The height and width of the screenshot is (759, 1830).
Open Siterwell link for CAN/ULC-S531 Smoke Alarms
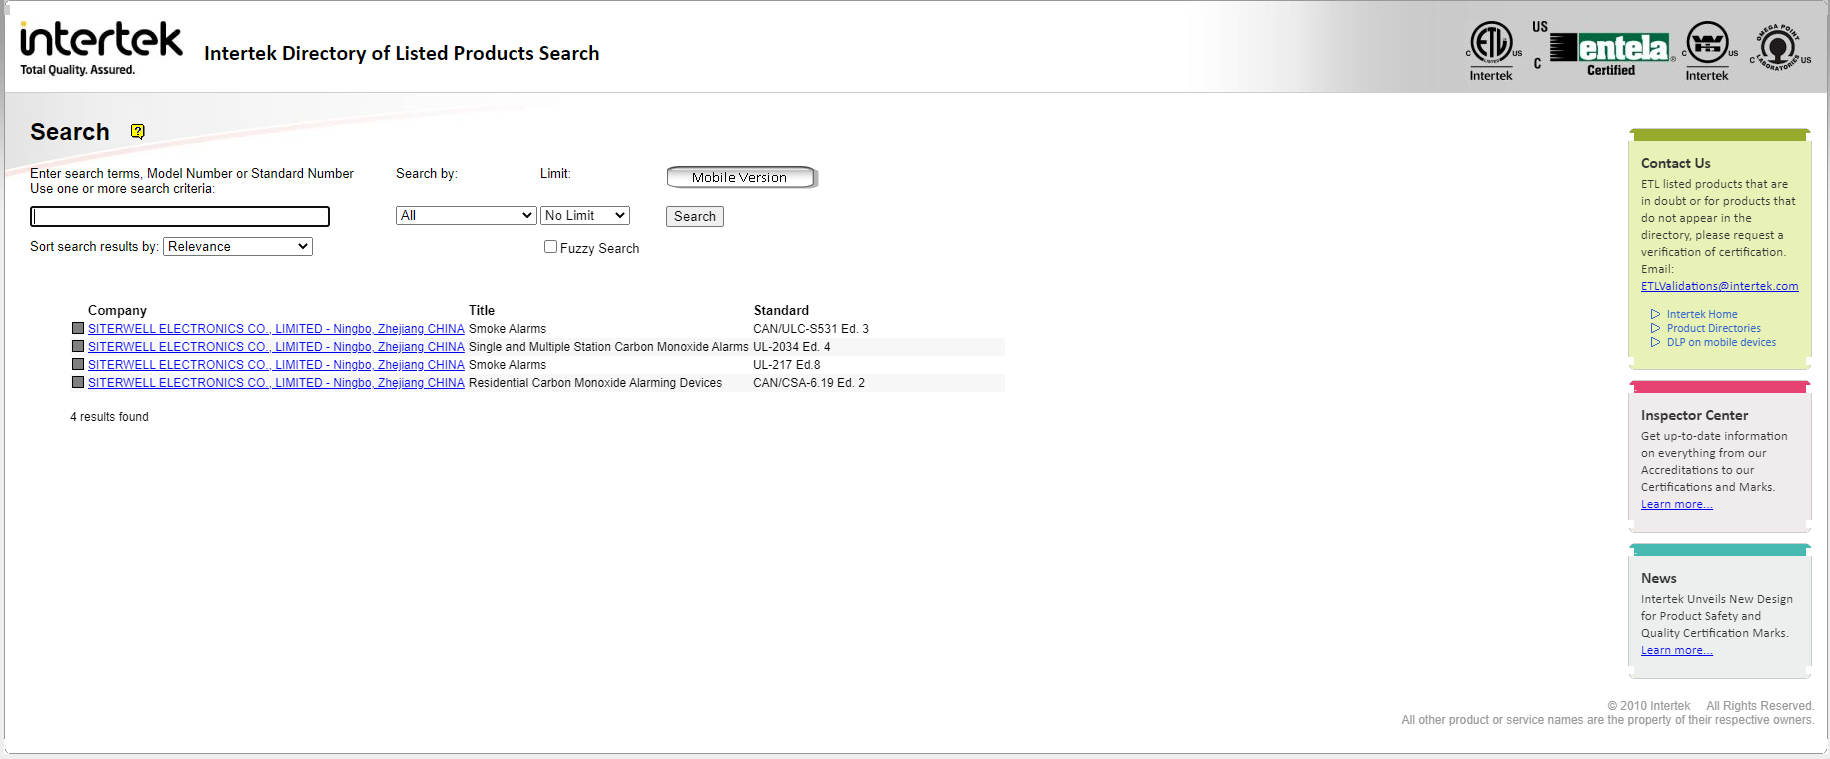tap(276, 329)
